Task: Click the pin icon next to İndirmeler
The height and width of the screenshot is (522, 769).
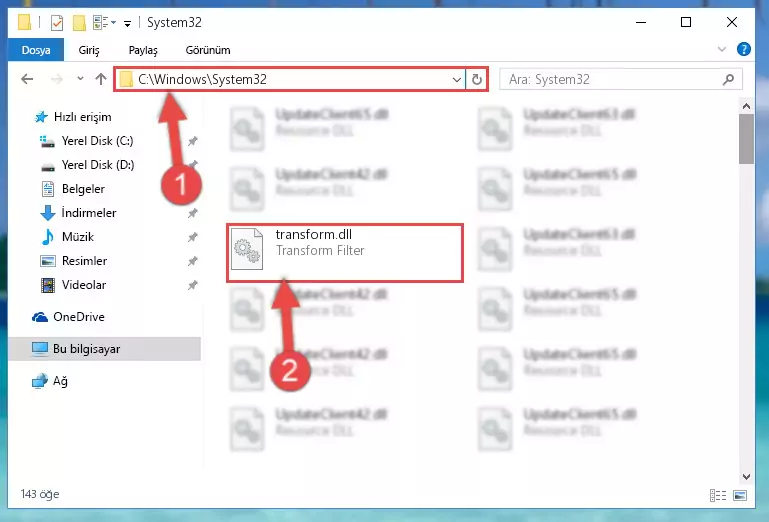Action: coord(192,213)
